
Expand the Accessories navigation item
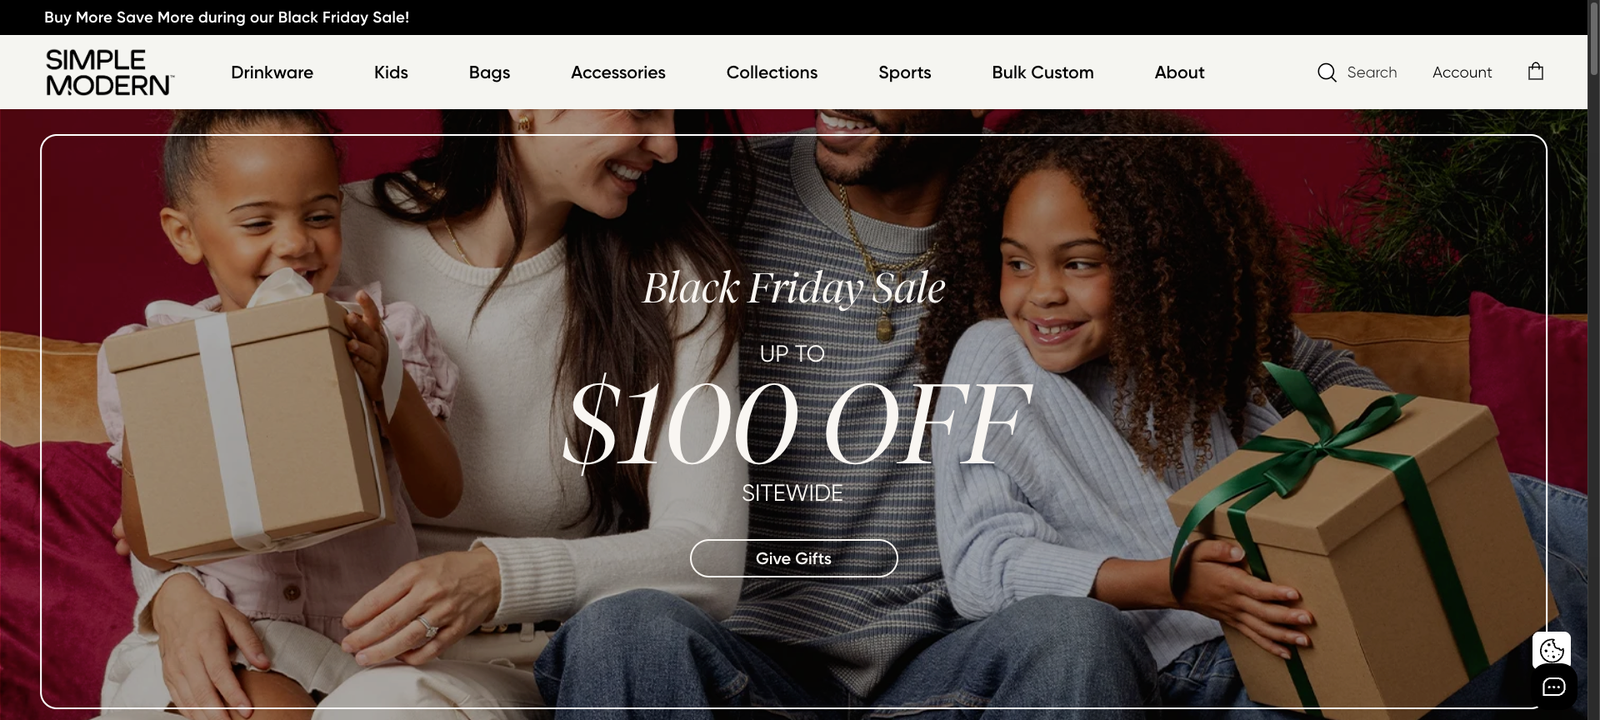pos(618,72)
